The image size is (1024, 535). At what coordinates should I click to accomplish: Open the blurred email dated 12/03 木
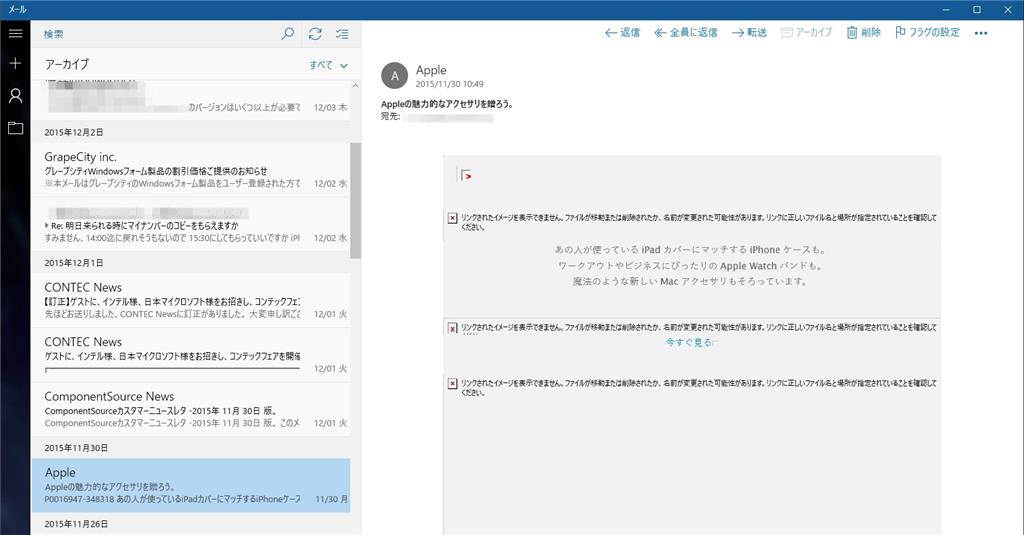click(191, 99)
